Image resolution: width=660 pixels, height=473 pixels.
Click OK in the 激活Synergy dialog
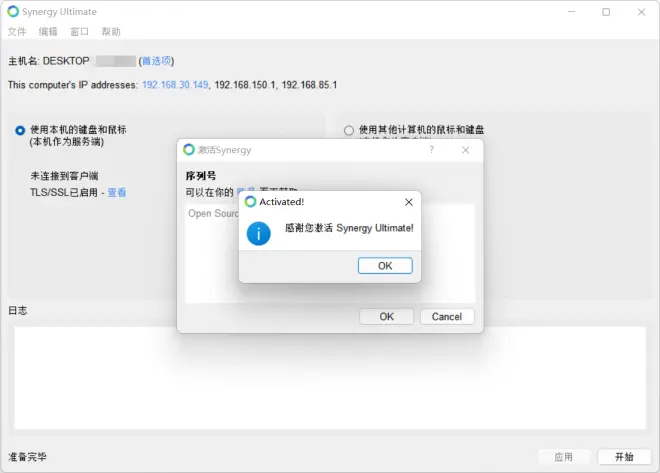386,316
